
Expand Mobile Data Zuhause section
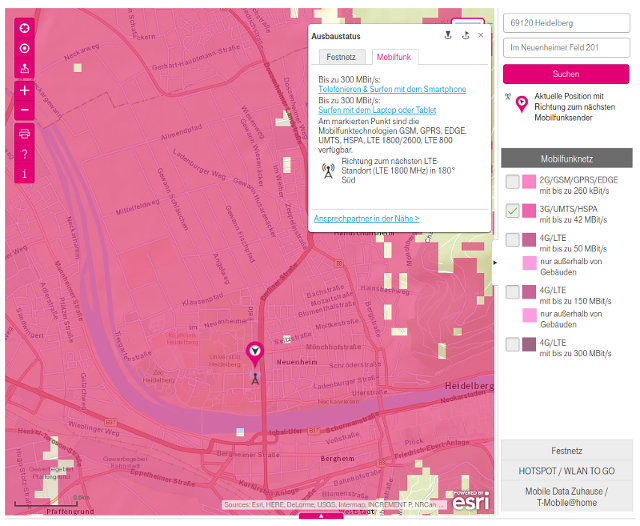coord(566,497)
